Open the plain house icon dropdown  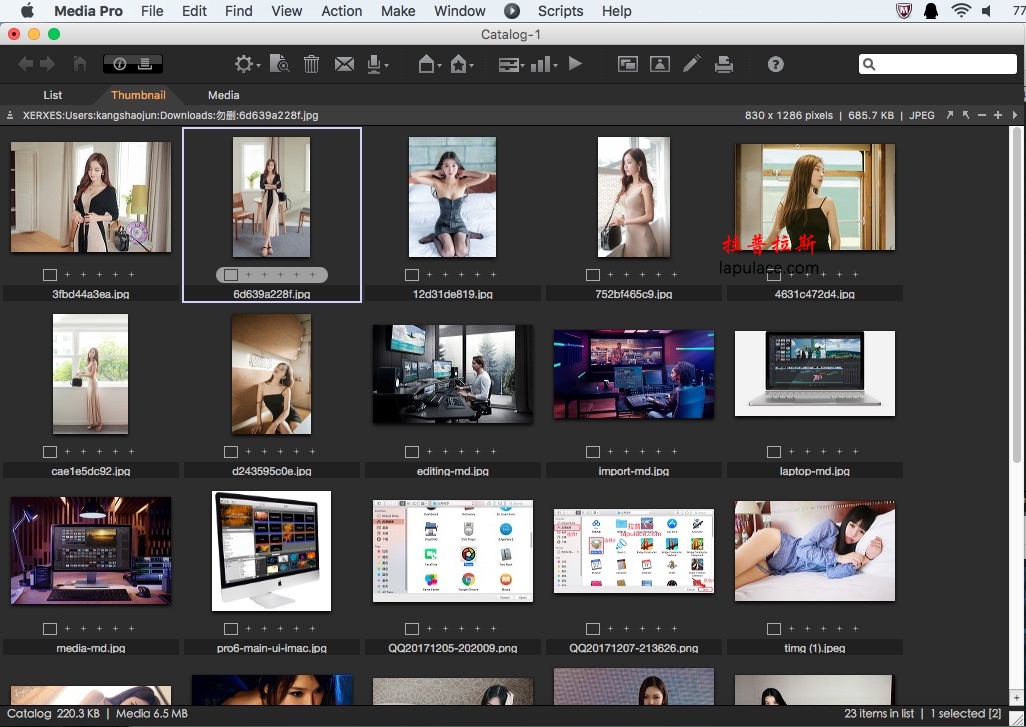(429, 64)
